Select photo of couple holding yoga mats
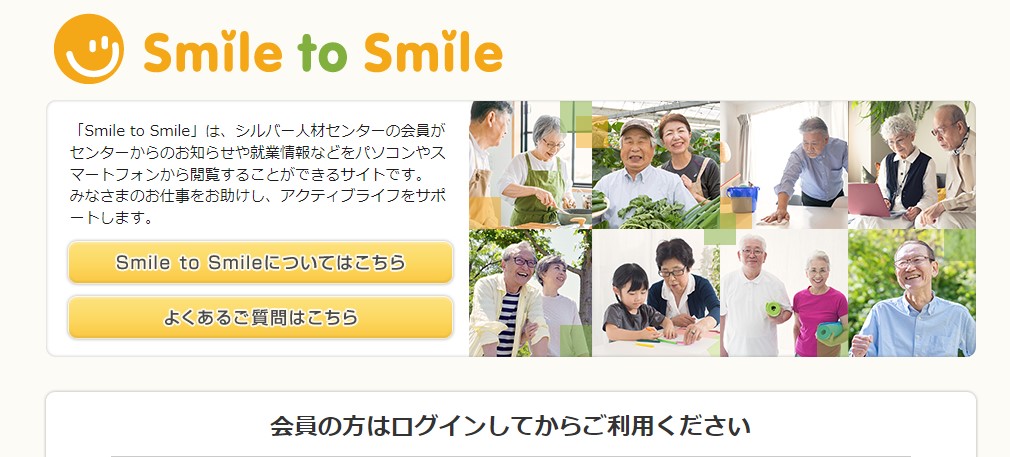Image resolution: width=1010 pixels, height=457 pixels. point(784,293)
